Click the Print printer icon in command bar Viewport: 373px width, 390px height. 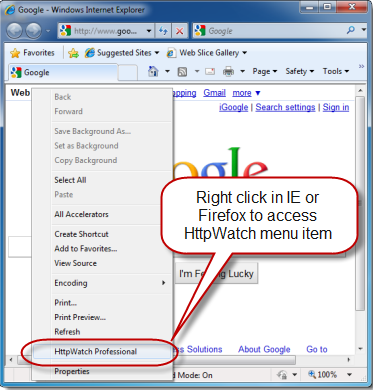[x=228, y=71]
